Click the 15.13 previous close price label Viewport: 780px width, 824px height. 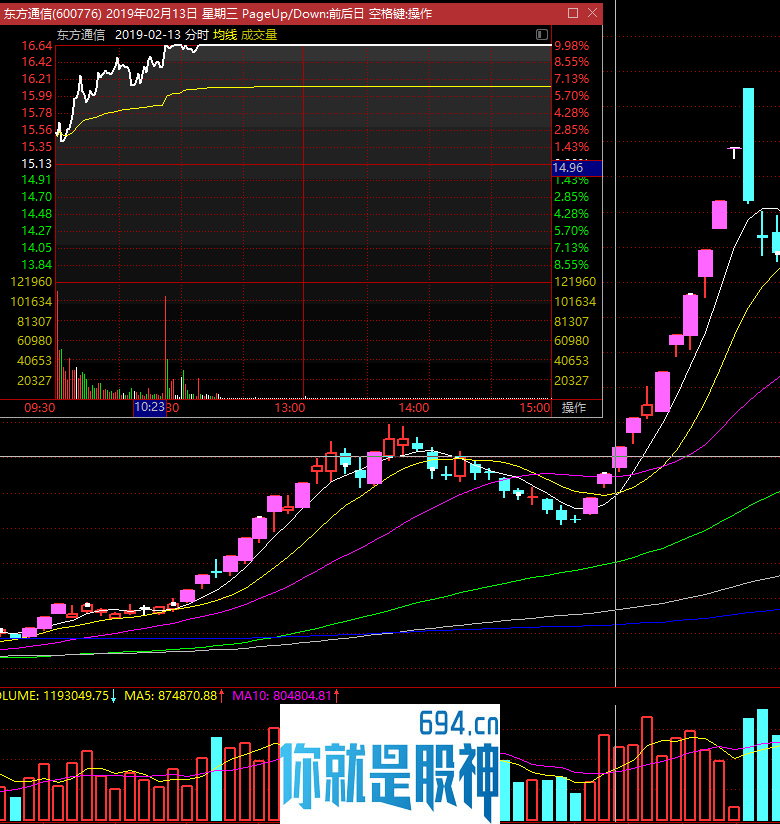[37, 163]
